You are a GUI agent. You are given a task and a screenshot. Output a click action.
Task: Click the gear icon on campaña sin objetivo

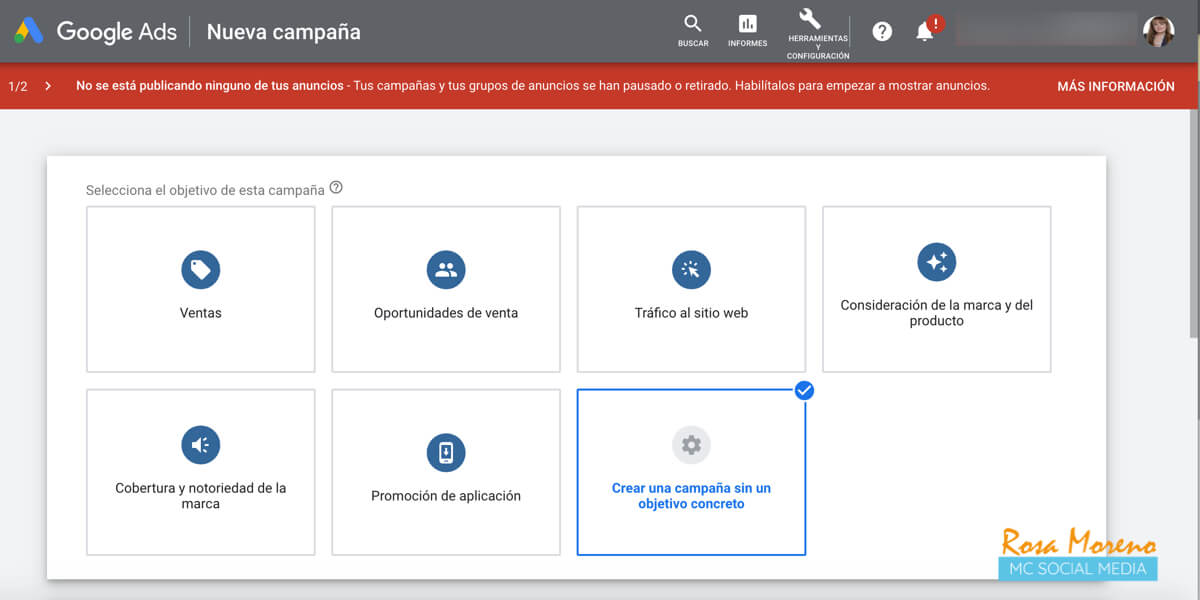[691, 445]
